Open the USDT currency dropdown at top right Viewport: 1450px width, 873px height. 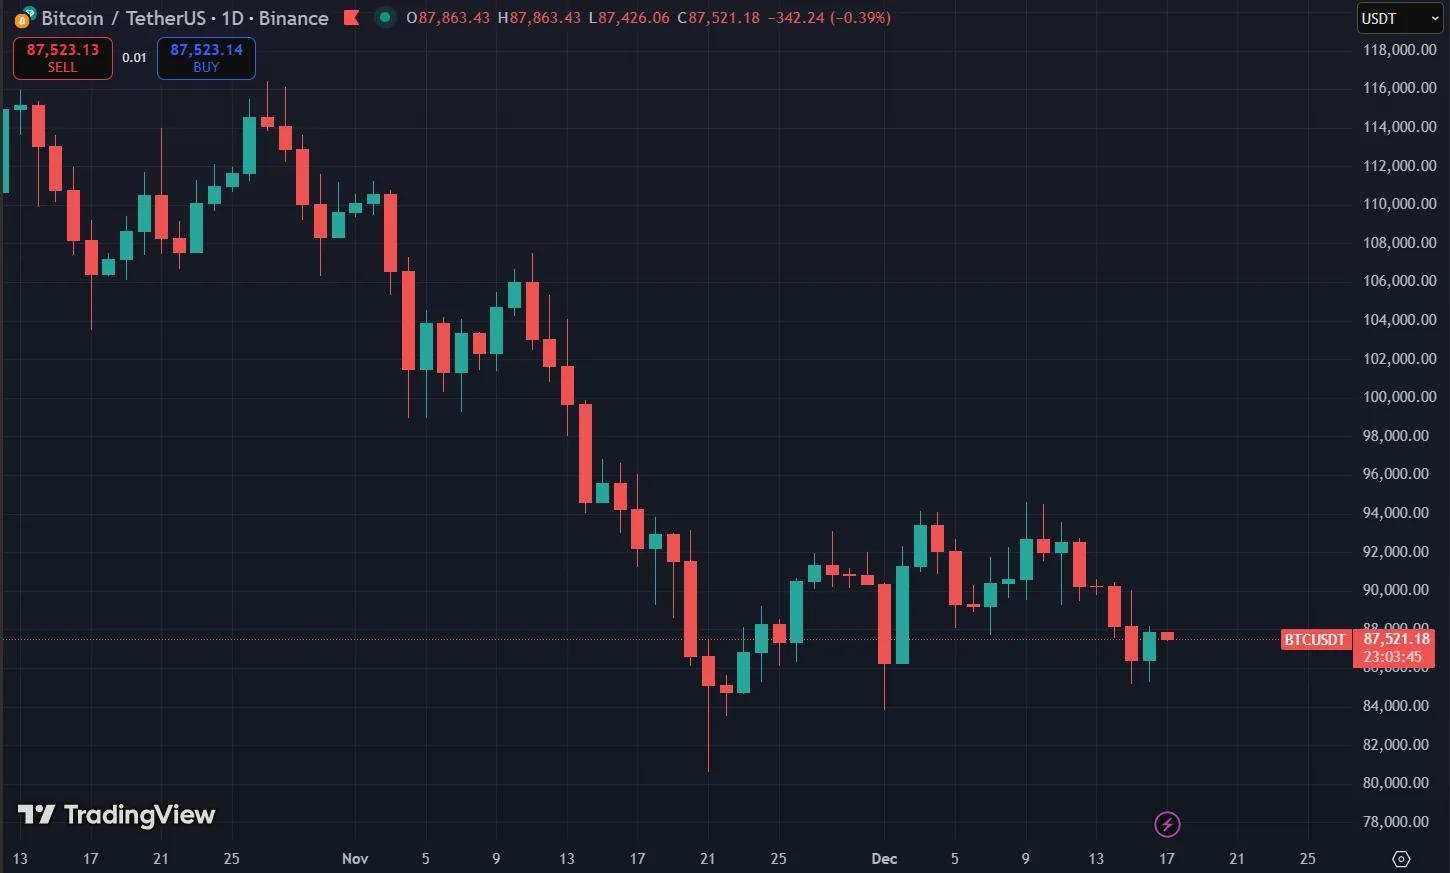1397,17
